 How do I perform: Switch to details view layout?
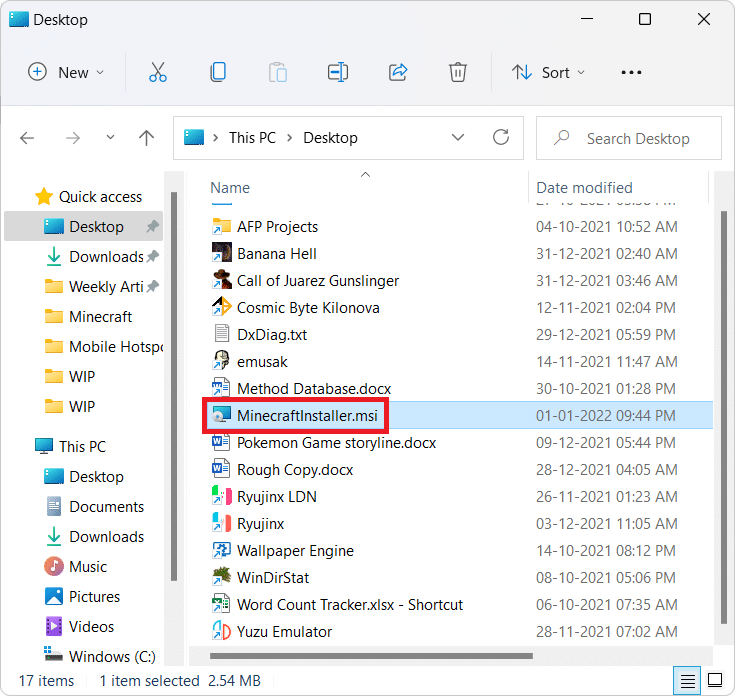[688, 681]
